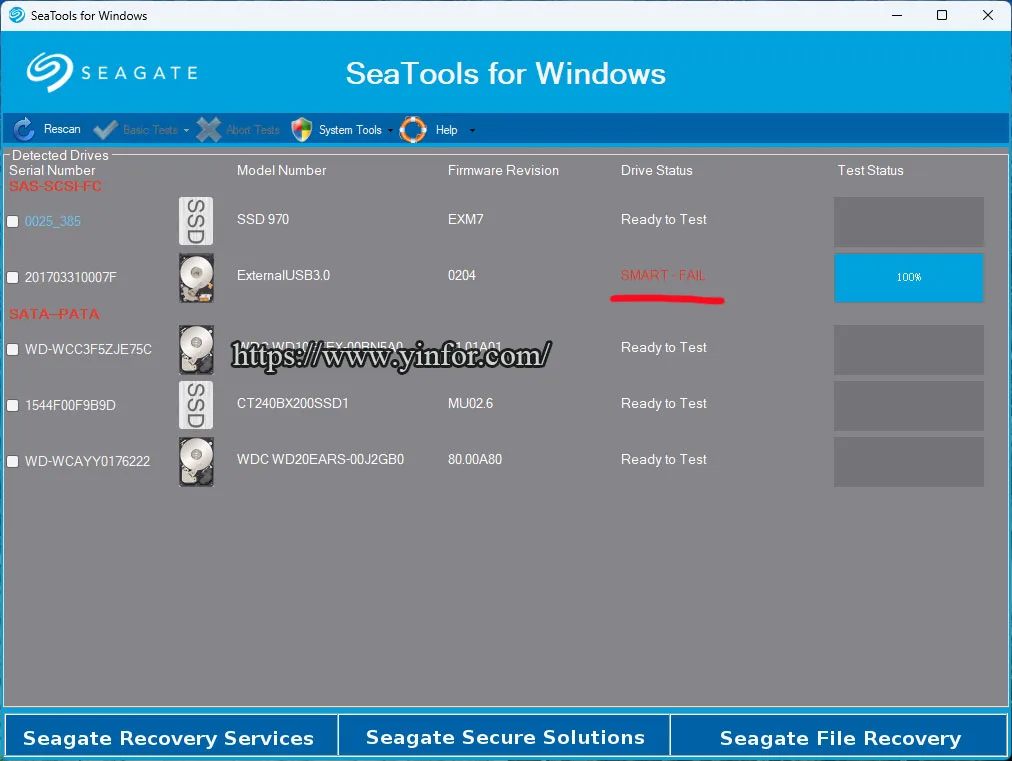Check the box for drive 201703310007F
This screenshot has height=761, width=1012.
12,278
